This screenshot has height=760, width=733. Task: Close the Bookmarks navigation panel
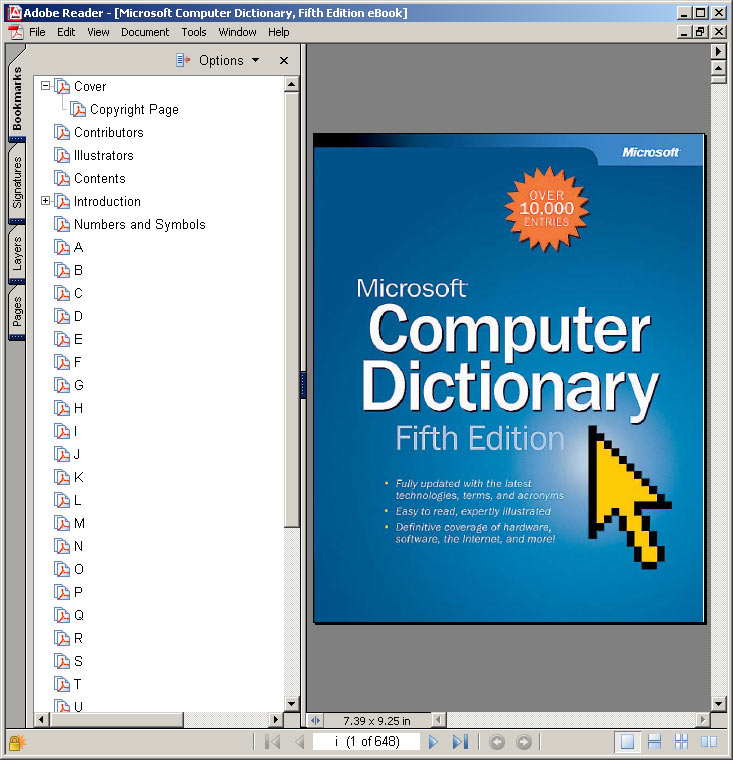(x=284, y=61)
